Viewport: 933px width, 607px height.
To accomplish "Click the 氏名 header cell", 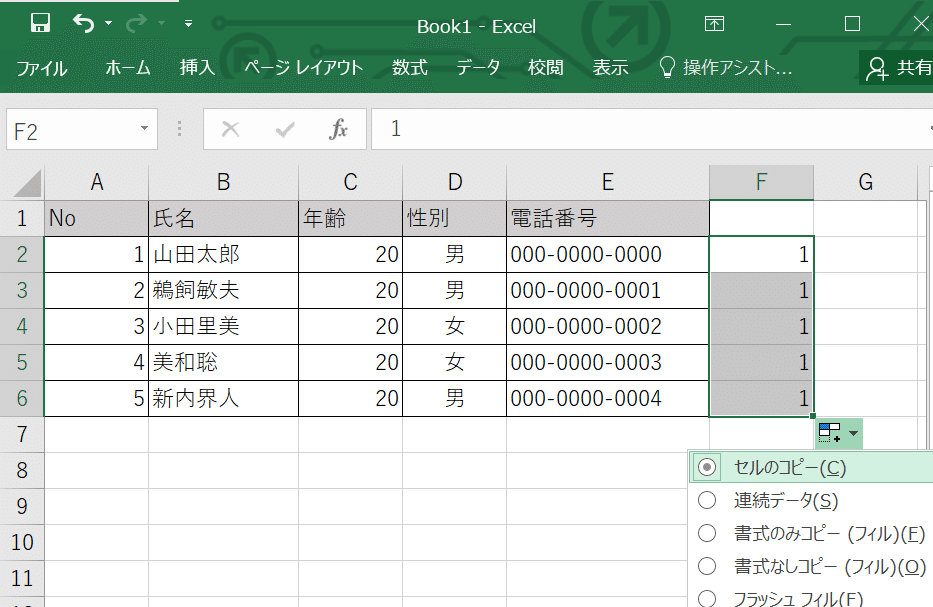I will point(223,218).
